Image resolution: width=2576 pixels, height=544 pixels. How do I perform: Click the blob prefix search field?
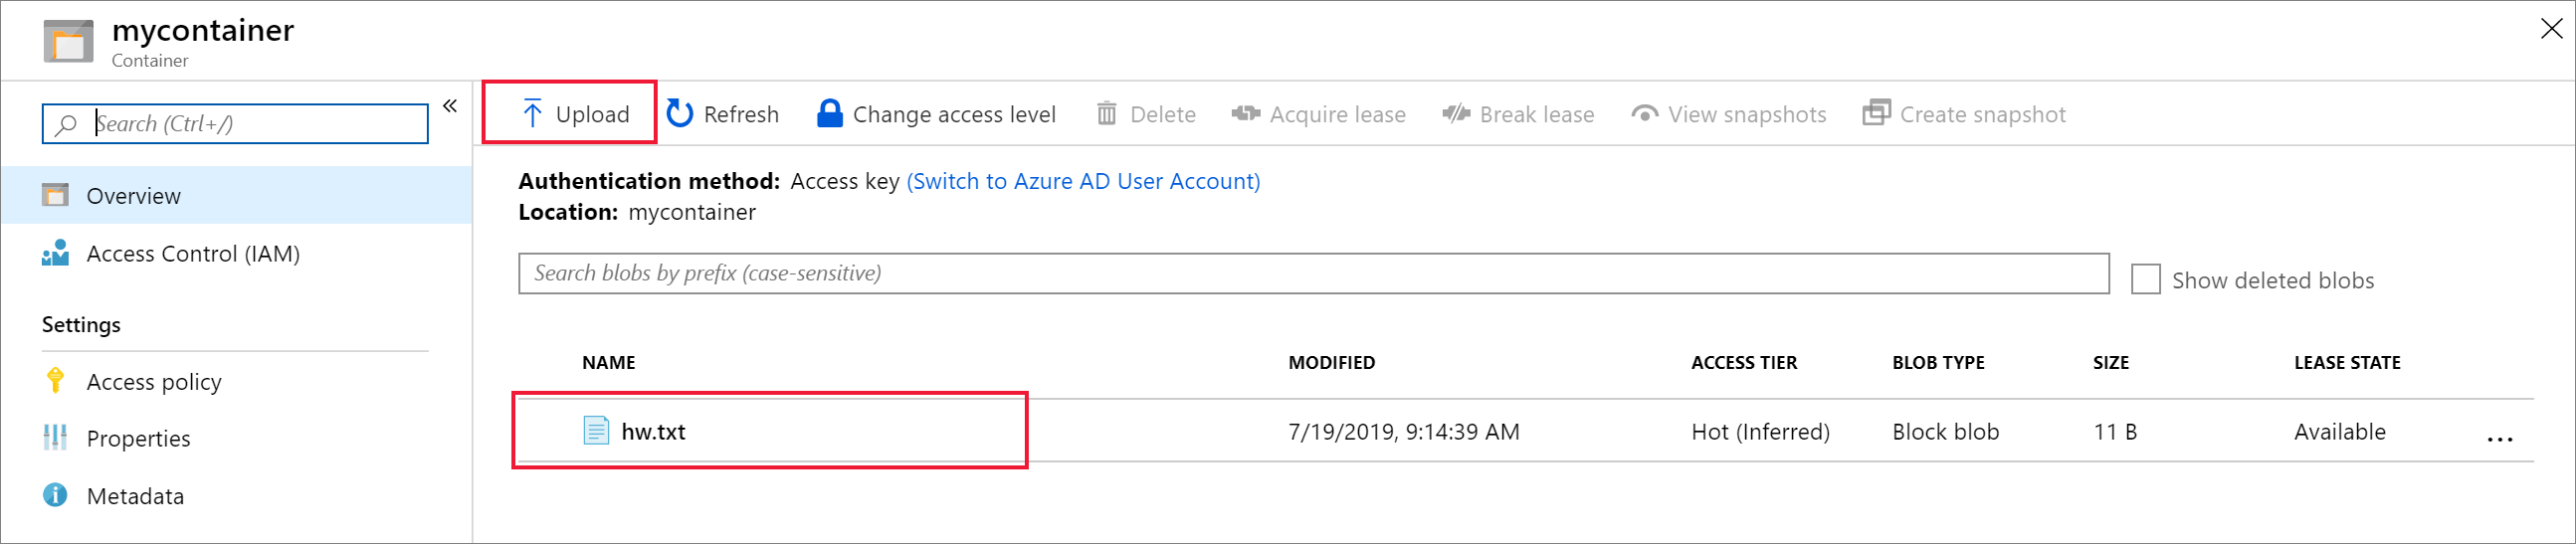(1312, 273)
